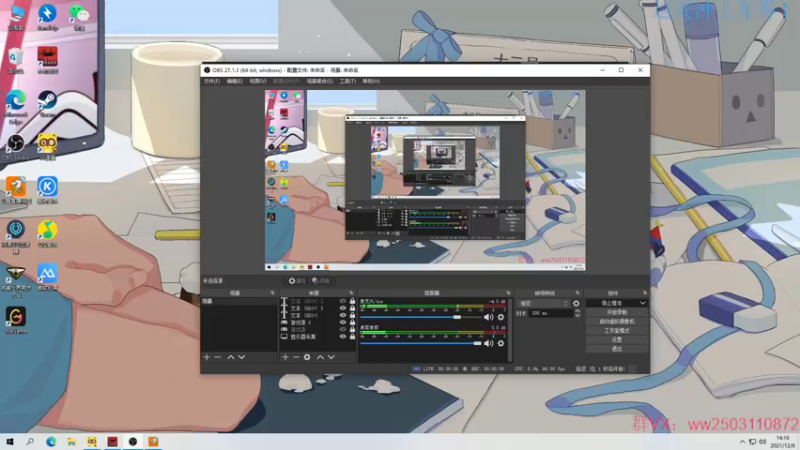
Task: Float the 控件 dock using its header icon
Action: click(645, 293)
